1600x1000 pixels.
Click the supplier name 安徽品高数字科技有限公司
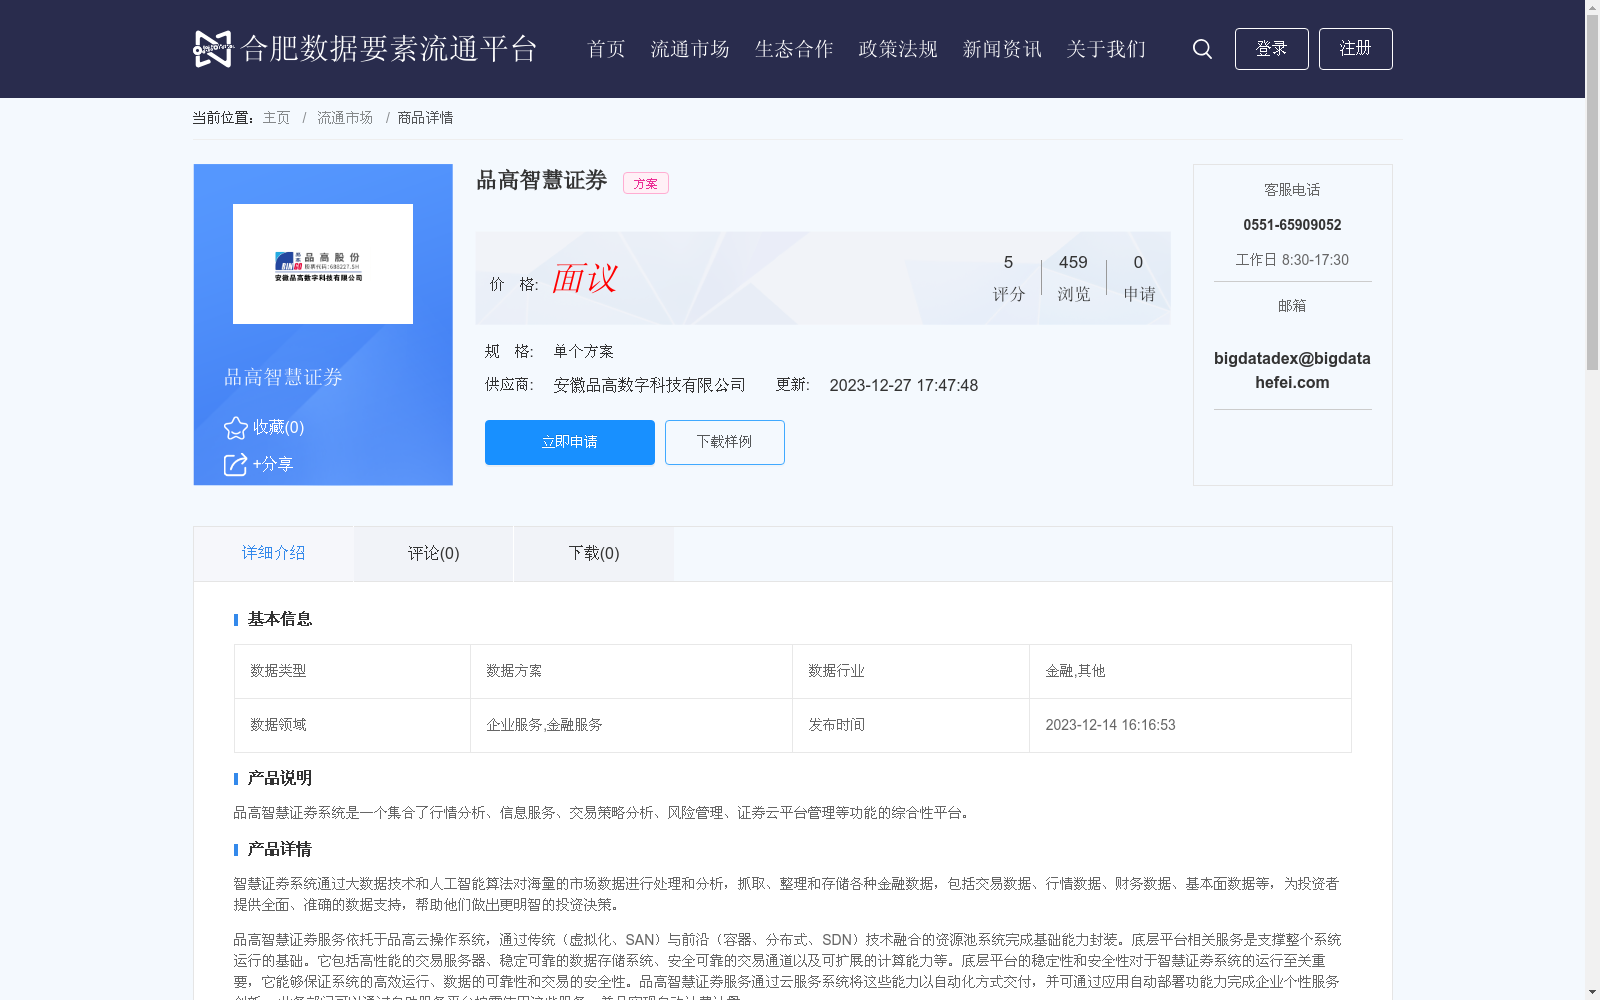650,385
